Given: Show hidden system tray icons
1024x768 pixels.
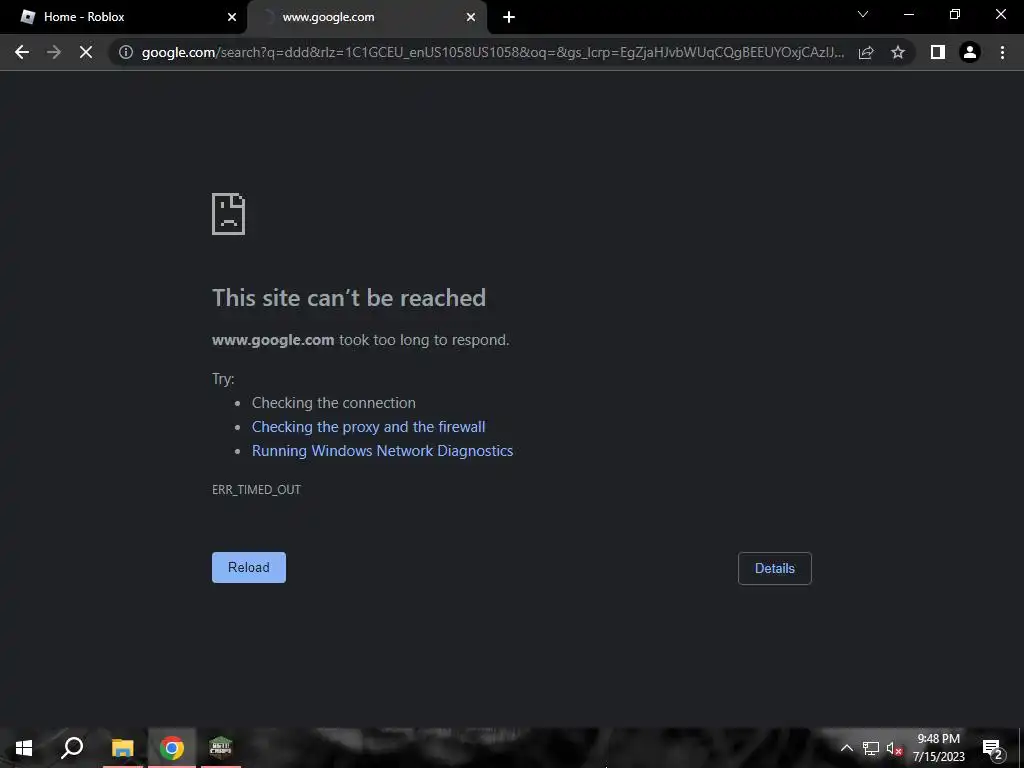Looking at the screenshot, I should pos(846,748).
